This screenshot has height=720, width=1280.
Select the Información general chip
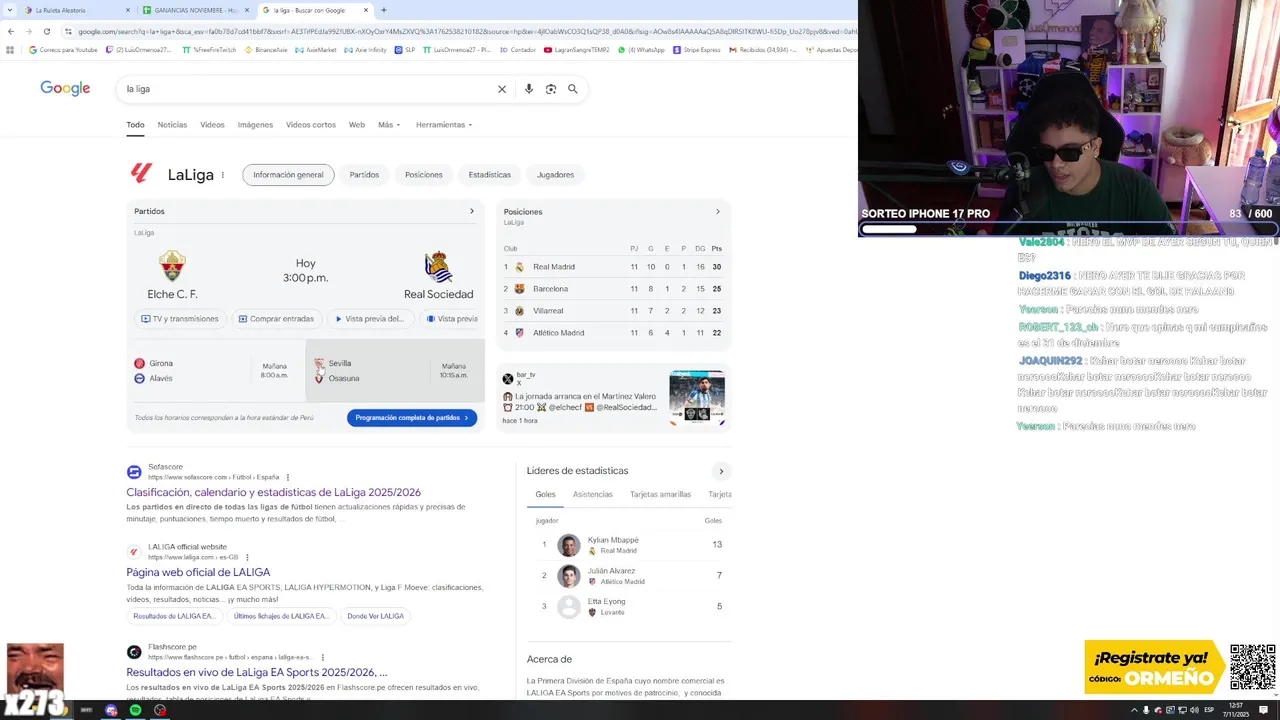(288, 175)
